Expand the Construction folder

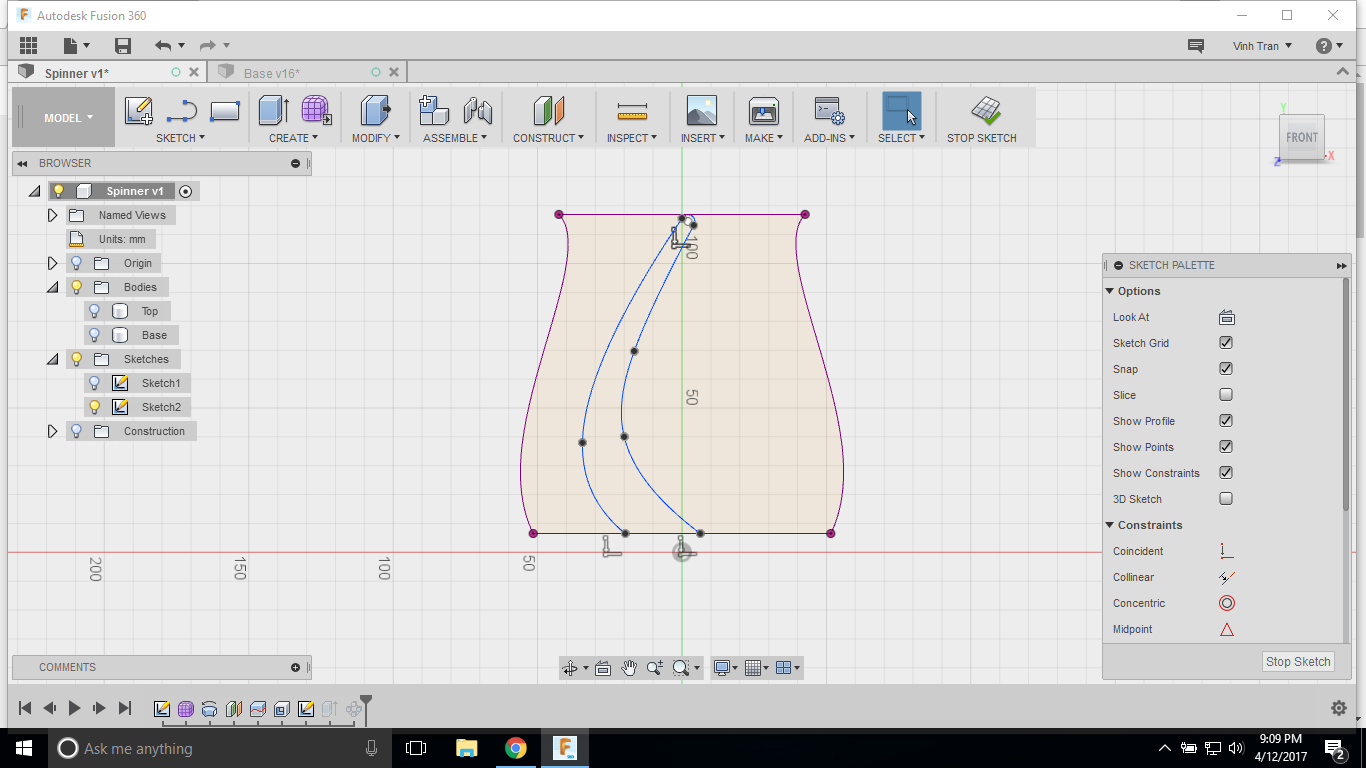coord(53,431)
